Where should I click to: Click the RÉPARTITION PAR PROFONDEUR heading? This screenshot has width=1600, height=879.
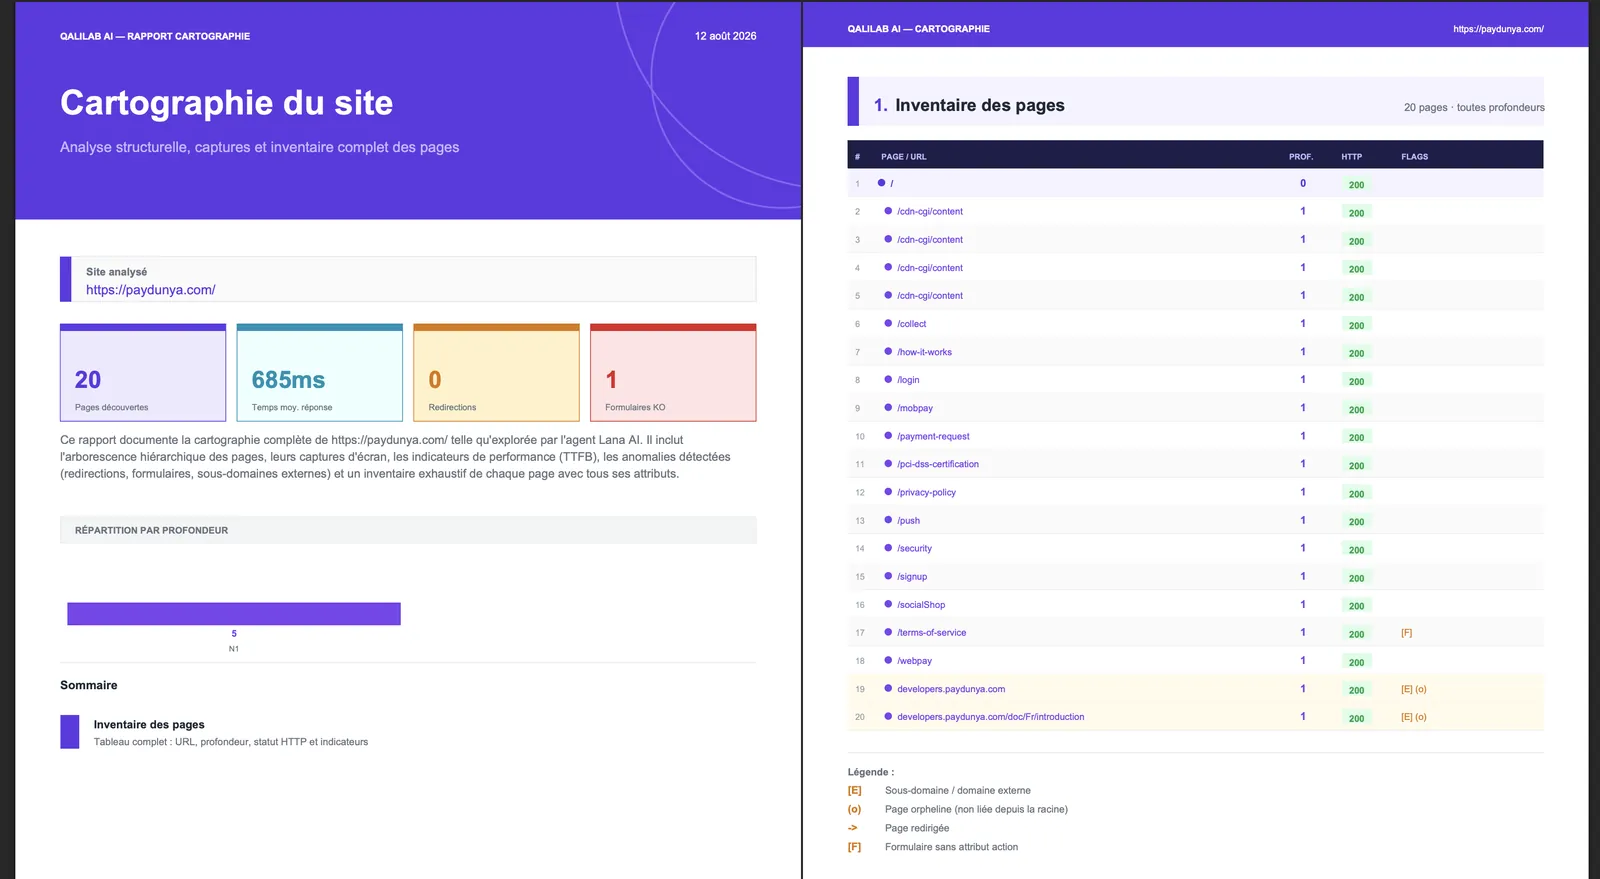click(x=151, y=531)
